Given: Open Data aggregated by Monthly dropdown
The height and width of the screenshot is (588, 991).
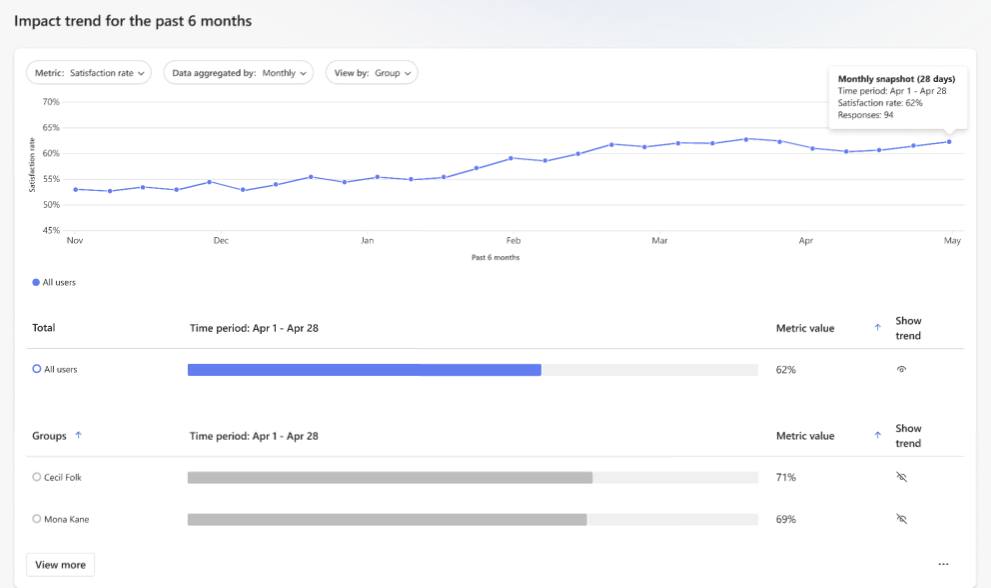Looking at the screenshot, I should (x=238, y=73).
